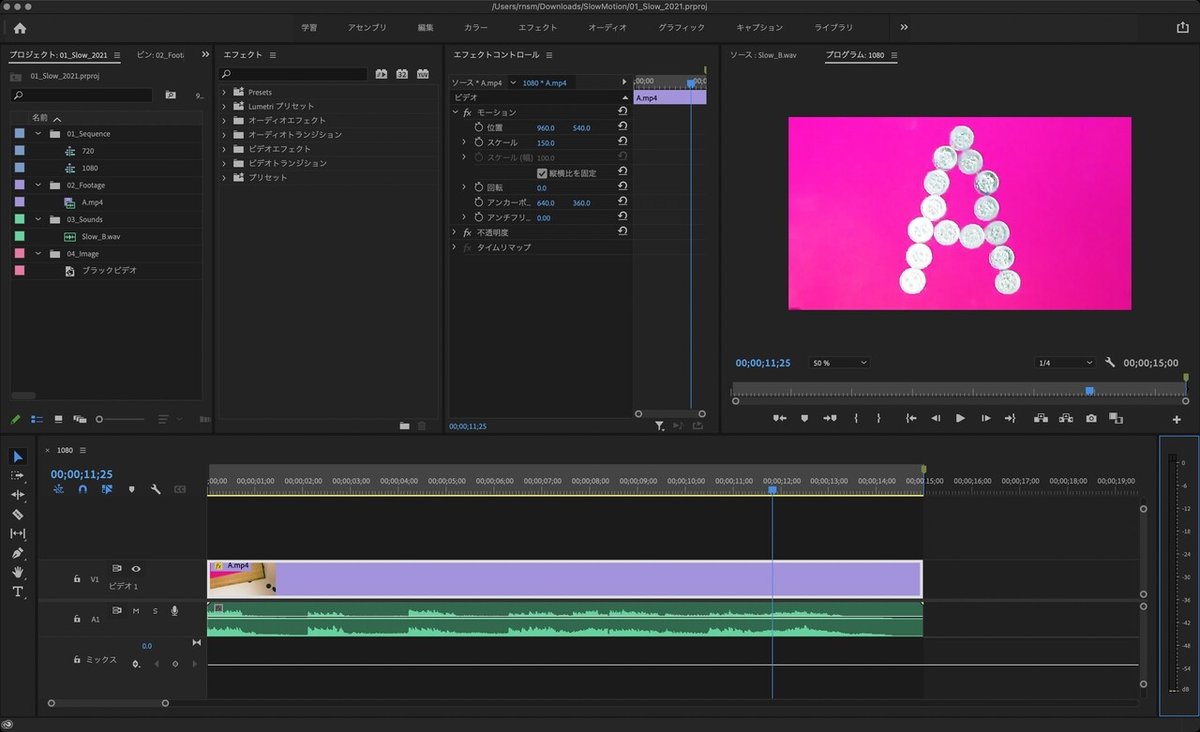Click Mark In in Program monitor
1200x732 pixels.
click(856, 418)
